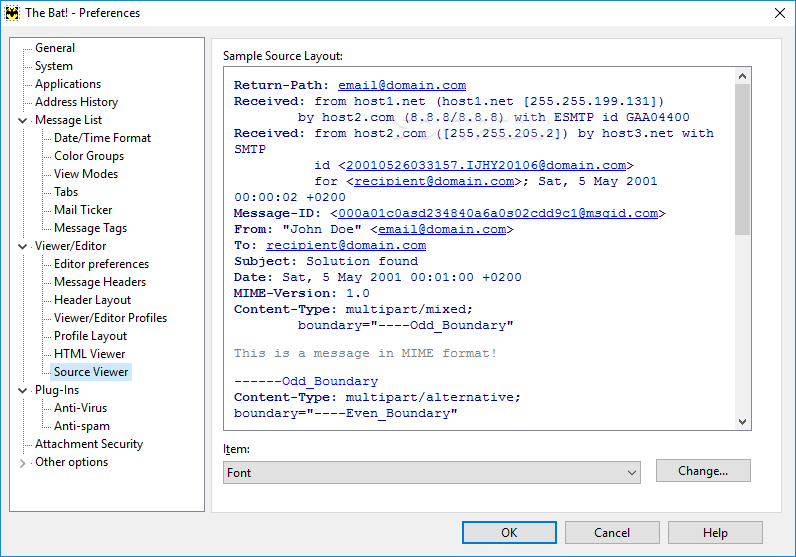
Task: Select the Message List category
Action: click(x=69, y=120)
